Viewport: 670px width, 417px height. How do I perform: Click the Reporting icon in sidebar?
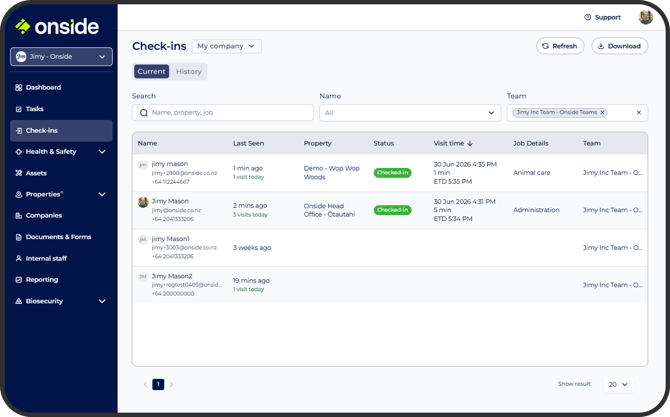18,280
